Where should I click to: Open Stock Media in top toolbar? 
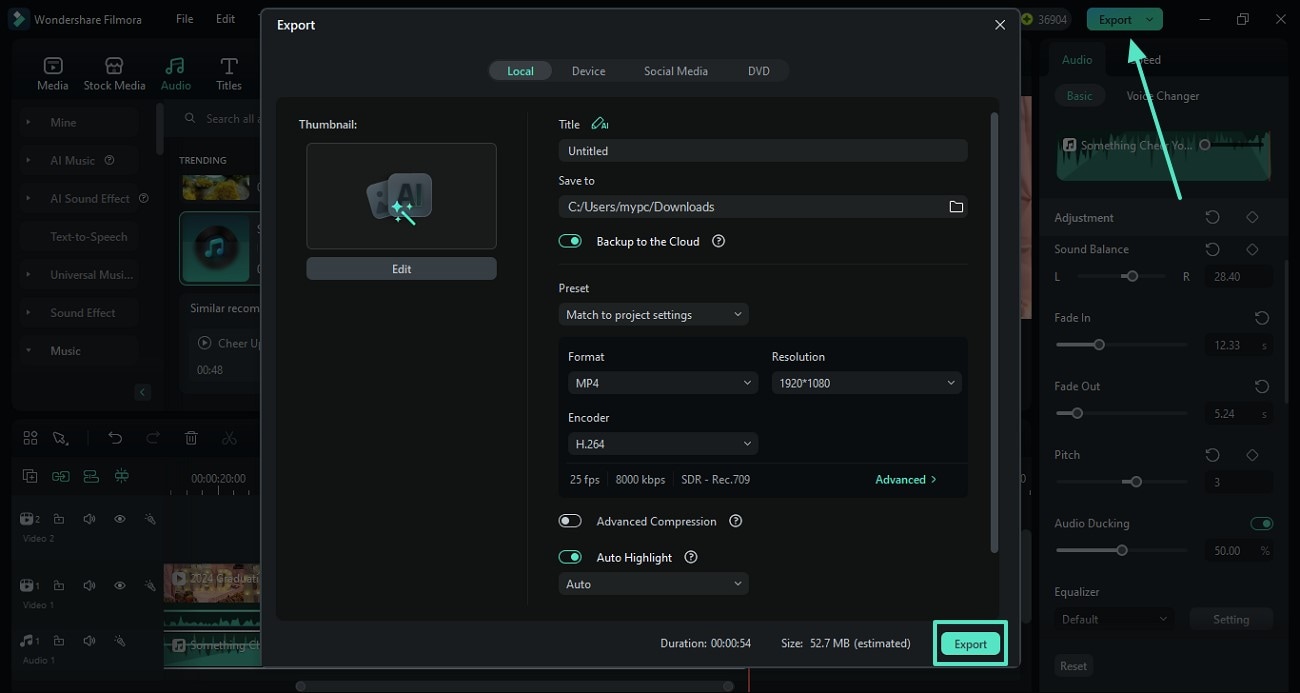114,74
